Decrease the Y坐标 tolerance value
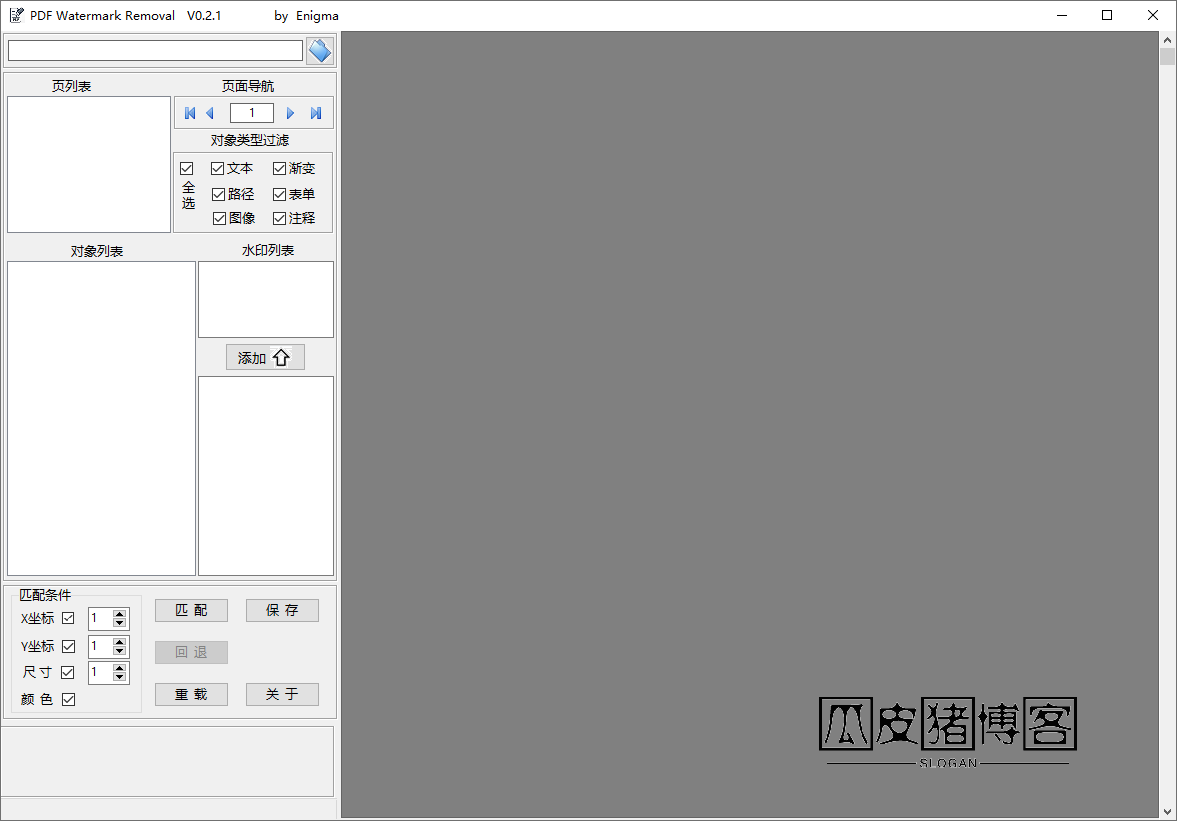The height and width of the screenshot is (821, 1177). pyautogui.click(x=120, y=652)
